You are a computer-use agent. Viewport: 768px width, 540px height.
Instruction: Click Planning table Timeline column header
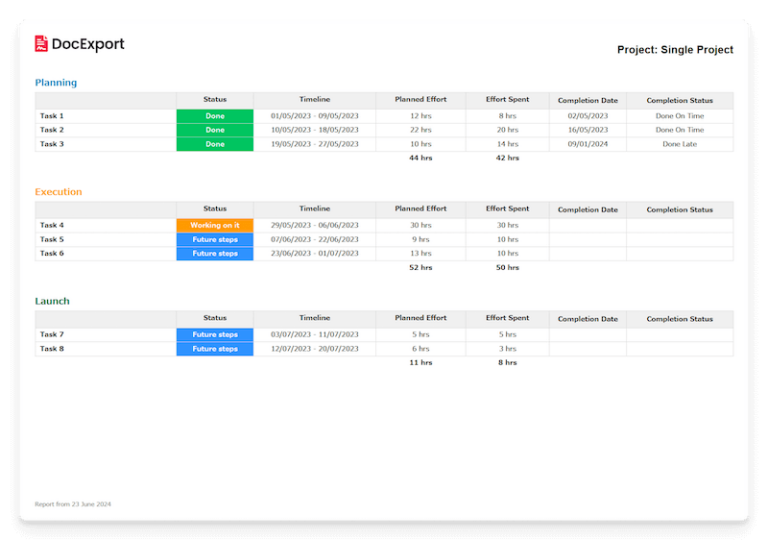pos(314,99)
